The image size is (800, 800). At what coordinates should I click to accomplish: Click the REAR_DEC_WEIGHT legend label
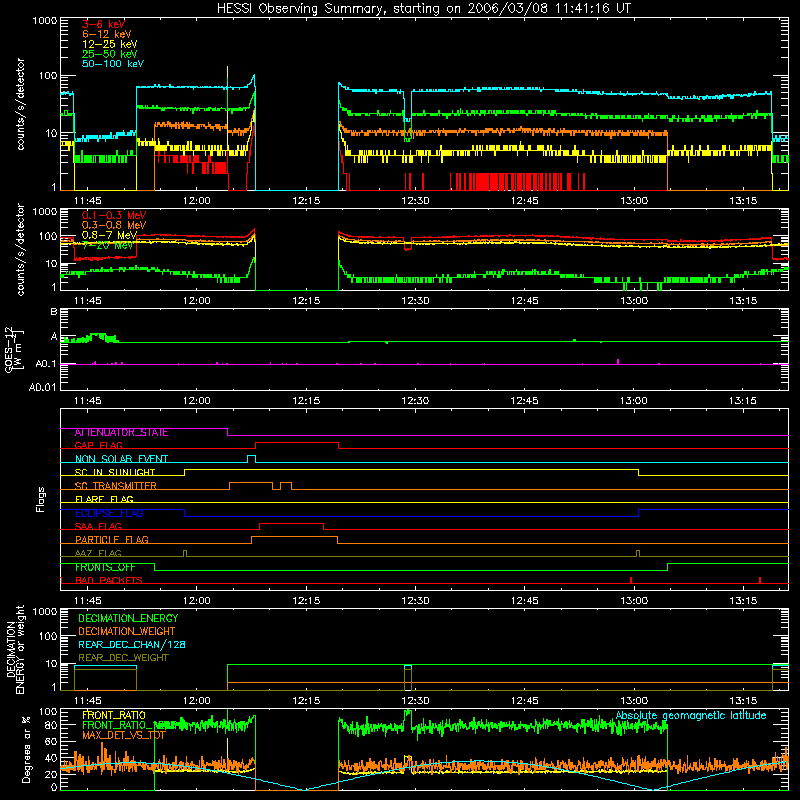(123, 658)
